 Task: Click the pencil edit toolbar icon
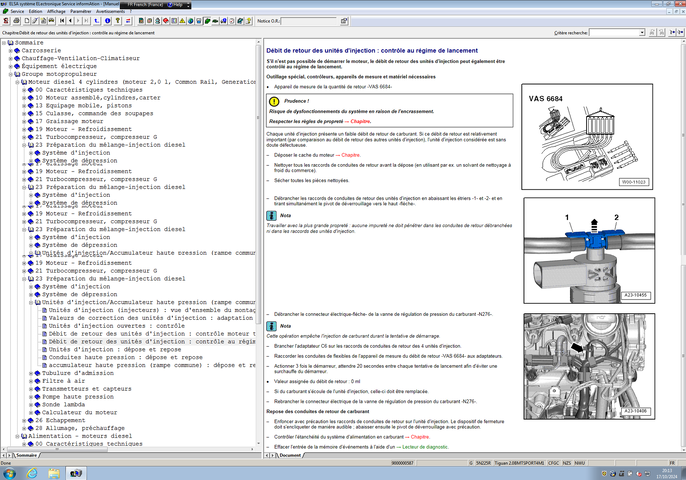[35, 21]
